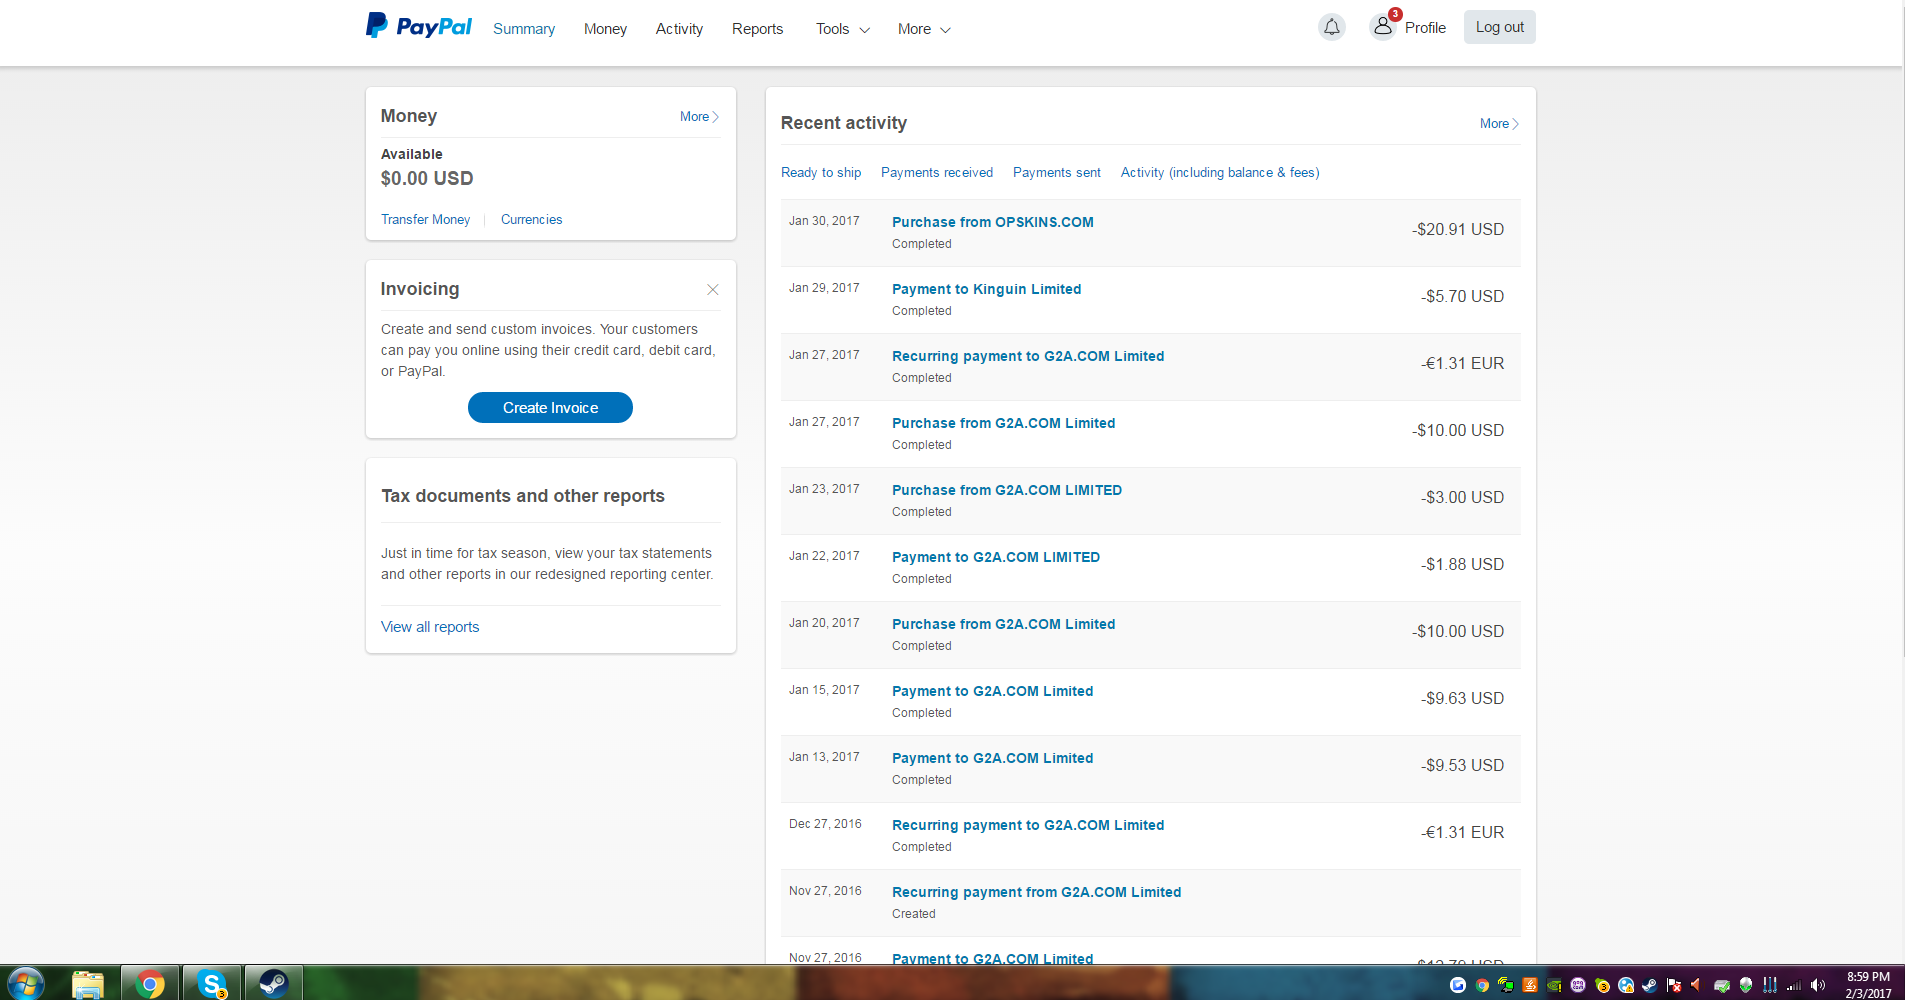Show Activity (including balance & fees)
Viewport: 1905px width, 1000px height.
click(1220, 173)
